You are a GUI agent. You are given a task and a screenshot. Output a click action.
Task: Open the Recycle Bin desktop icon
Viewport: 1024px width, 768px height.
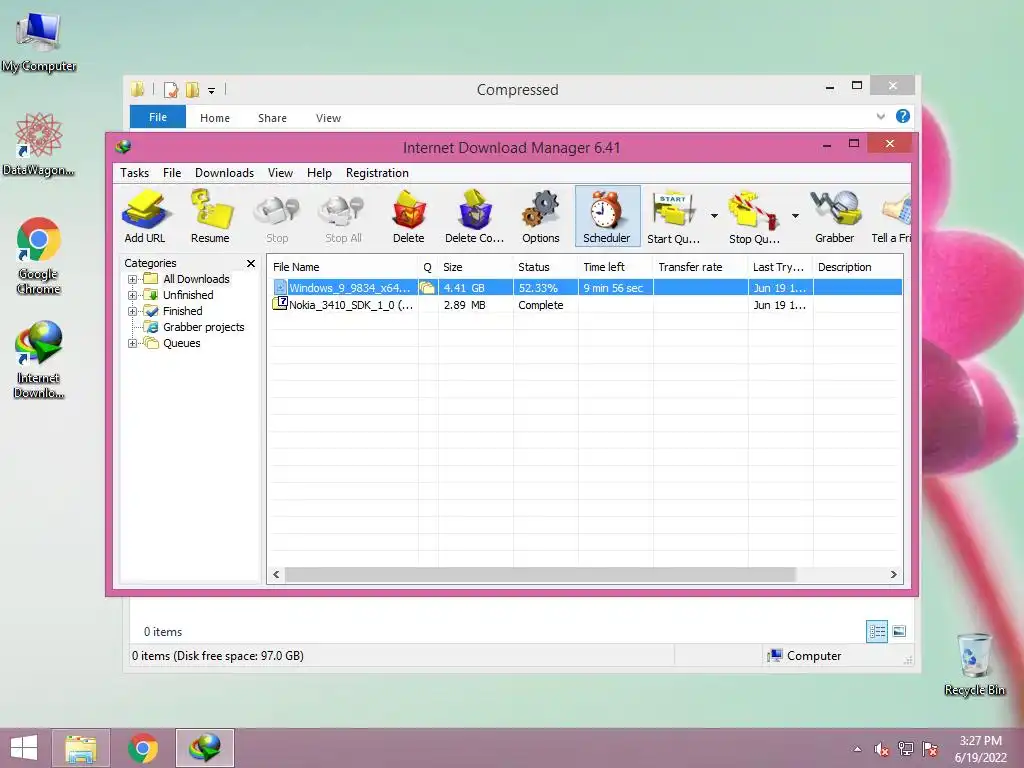(x=974, y=664)
